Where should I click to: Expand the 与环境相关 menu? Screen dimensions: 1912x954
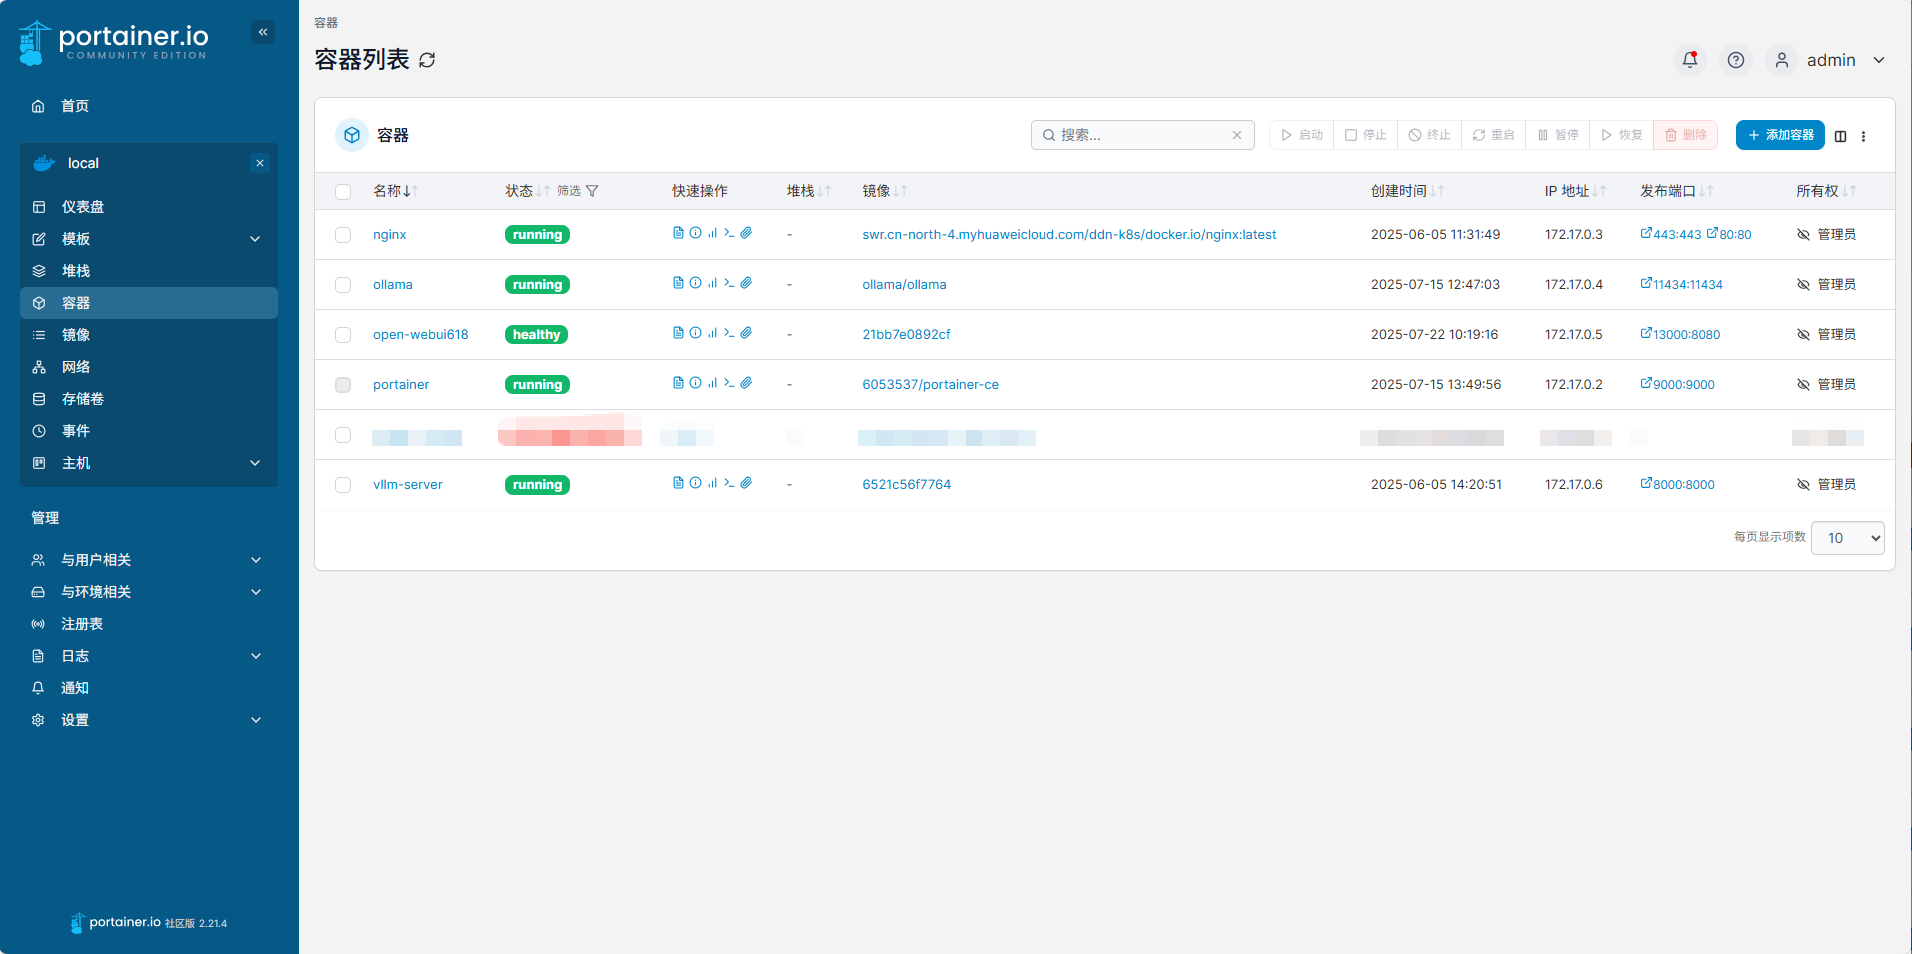[x=149, y=592]
